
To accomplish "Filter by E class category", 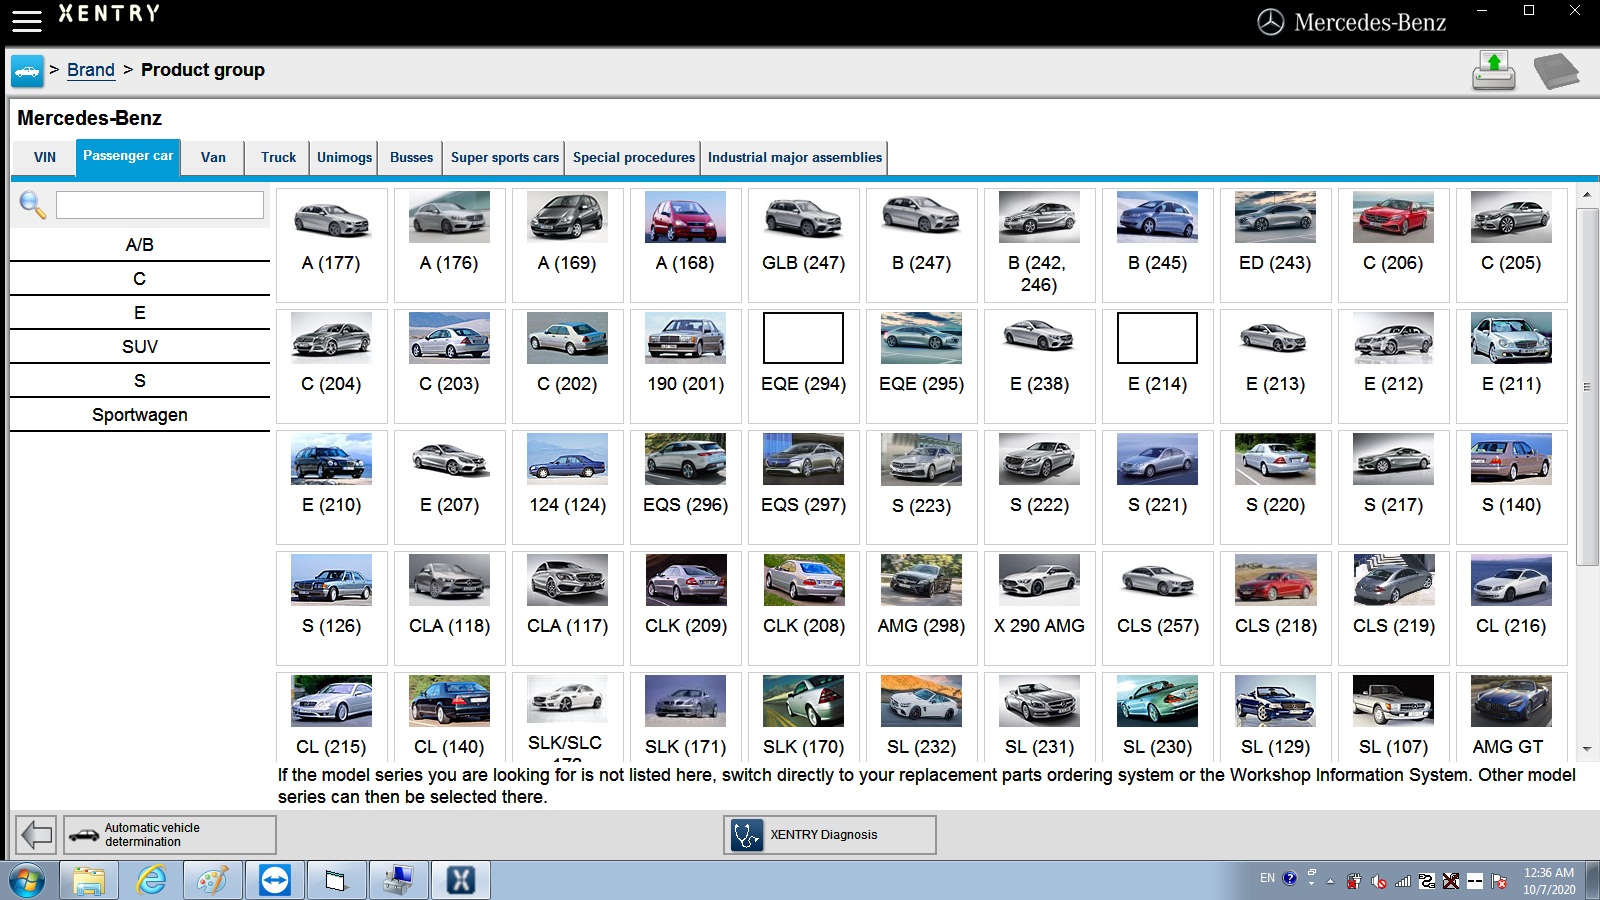I will [x=140, y=313].
